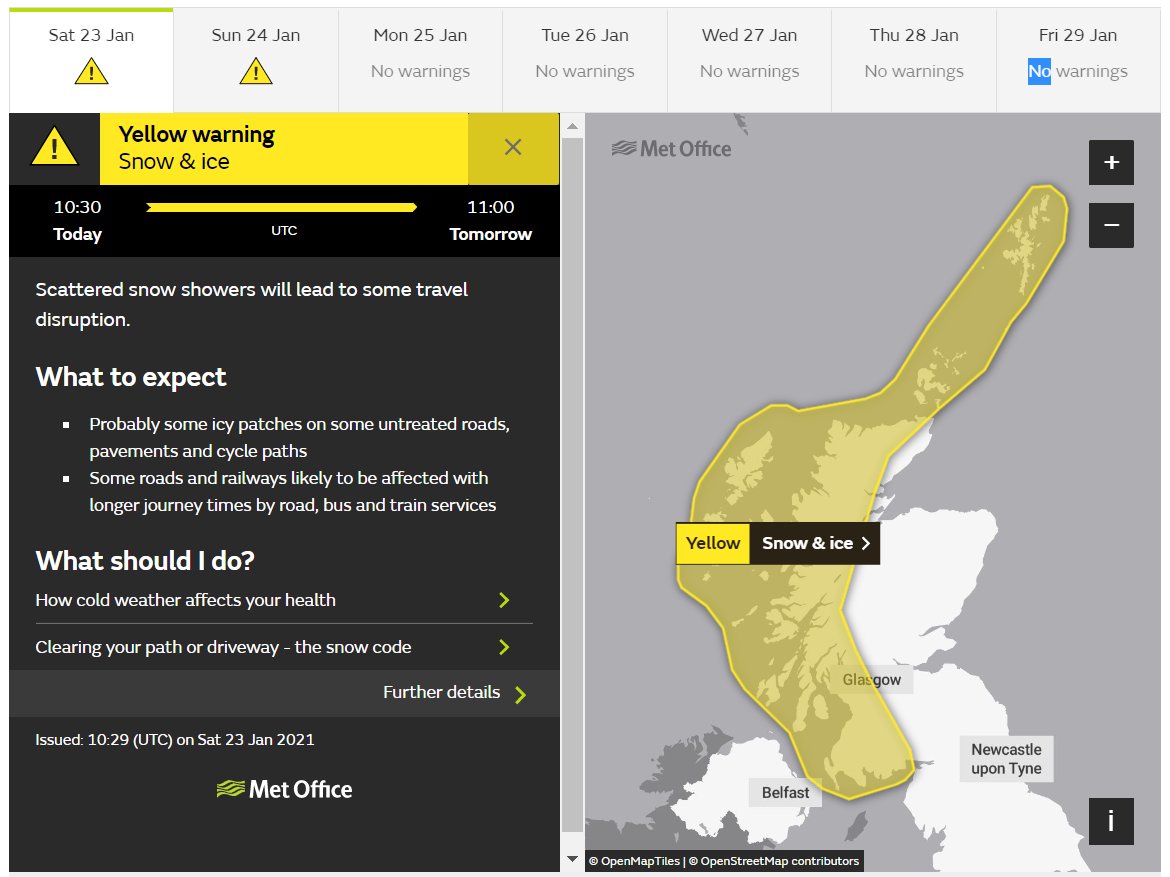Open the map information button
The width and height of the screenshot is (1170, 877).
pyautogui.click(x=1111, y=821)
